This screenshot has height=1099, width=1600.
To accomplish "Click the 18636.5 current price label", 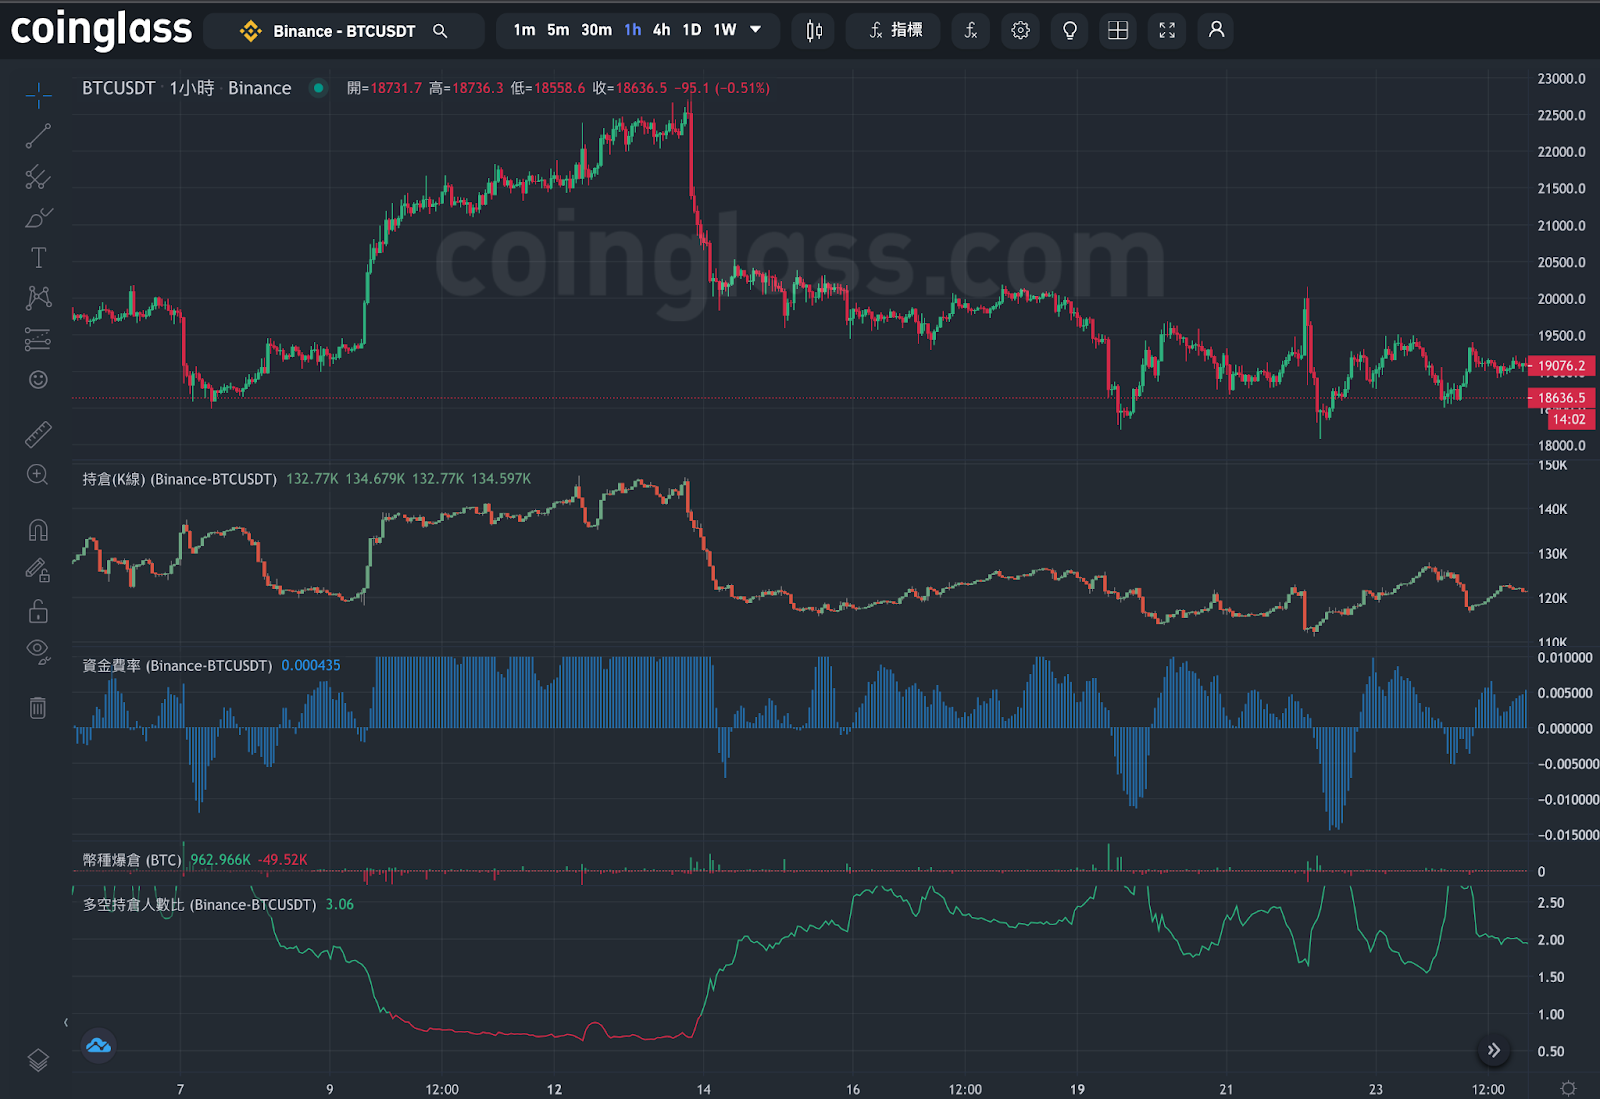I will tap(1562, 398).
